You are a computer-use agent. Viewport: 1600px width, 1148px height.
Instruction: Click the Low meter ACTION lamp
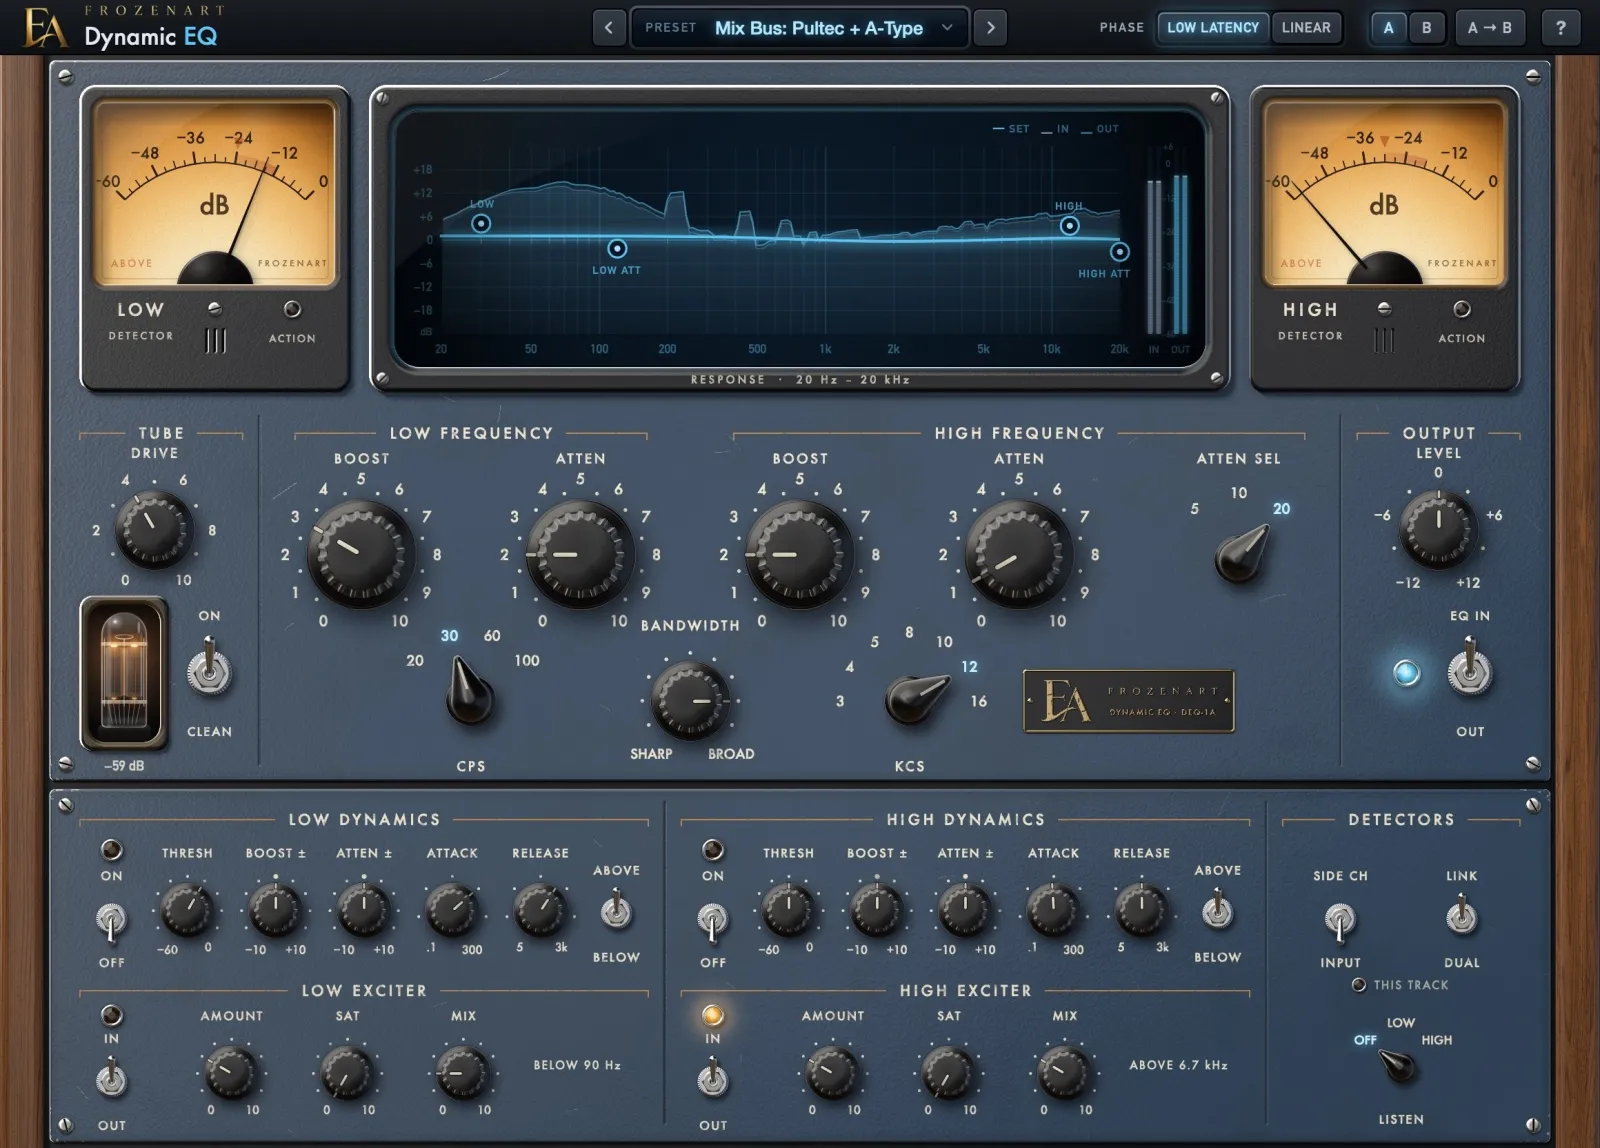(292, 309)
